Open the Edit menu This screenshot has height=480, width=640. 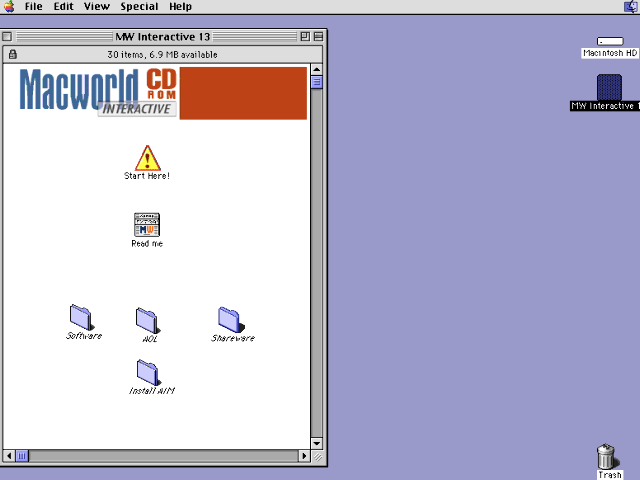coord(63,7)
